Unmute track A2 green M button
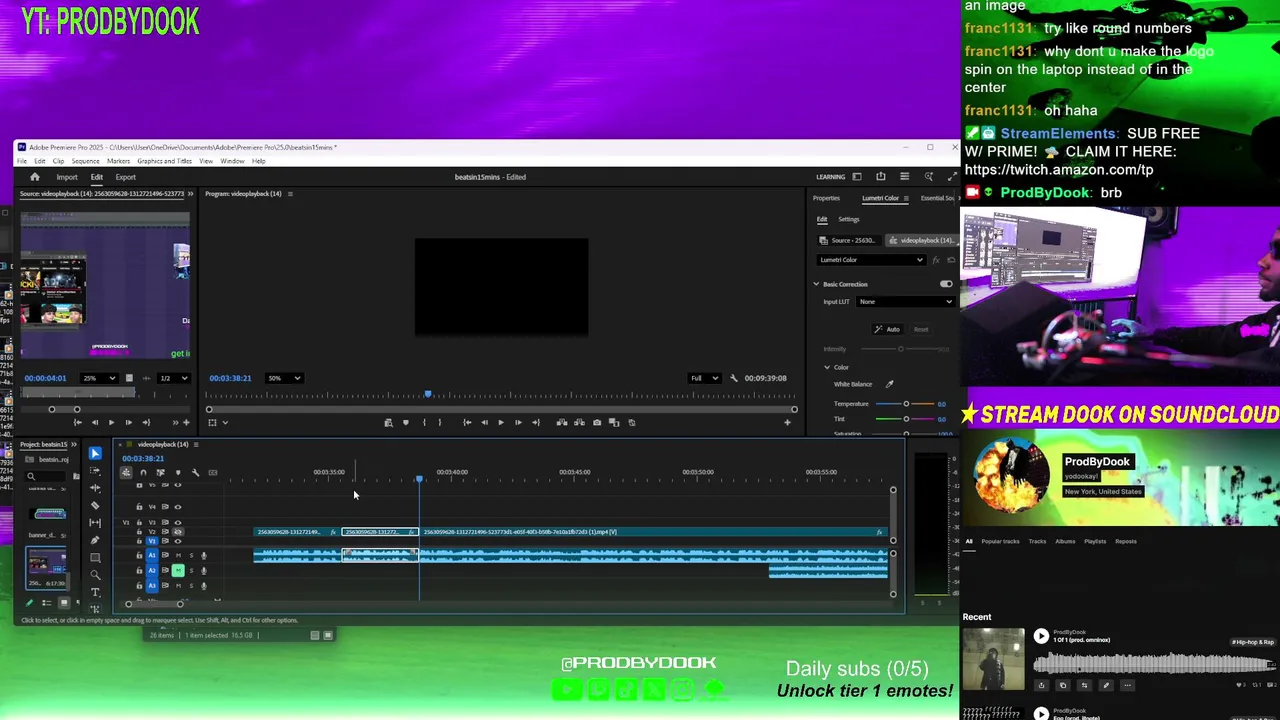The image size is (1280, 720). point(178,570)
